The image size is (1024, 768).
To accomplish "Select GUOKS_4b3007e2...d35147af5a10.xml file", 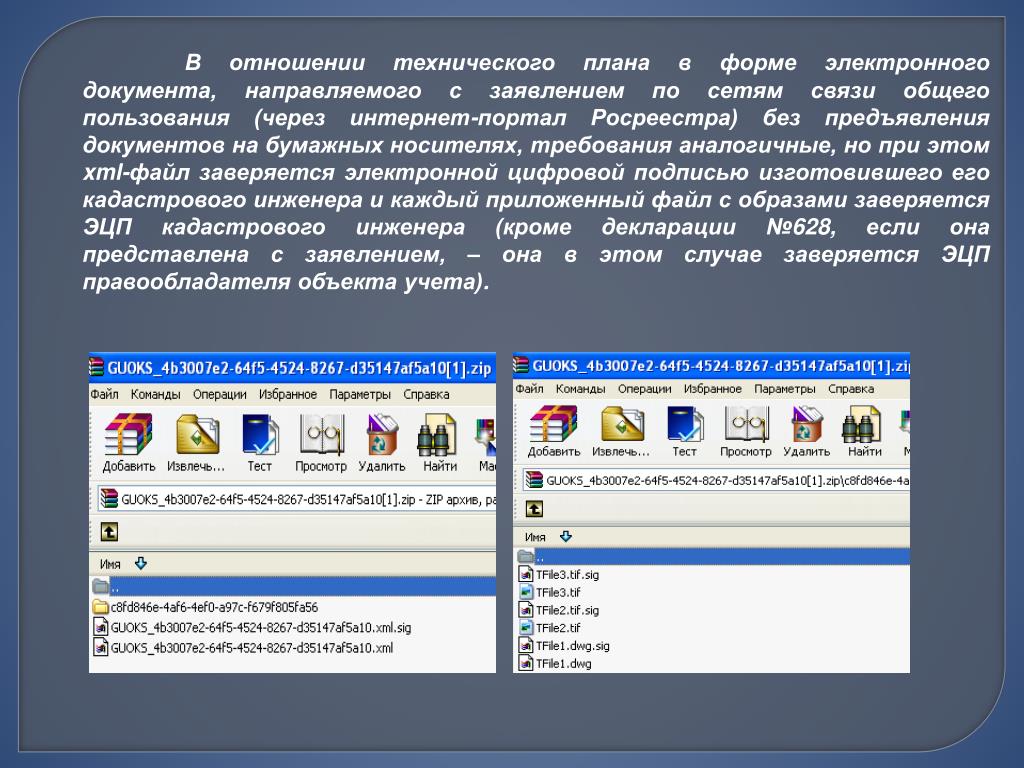I will [243, 648].
